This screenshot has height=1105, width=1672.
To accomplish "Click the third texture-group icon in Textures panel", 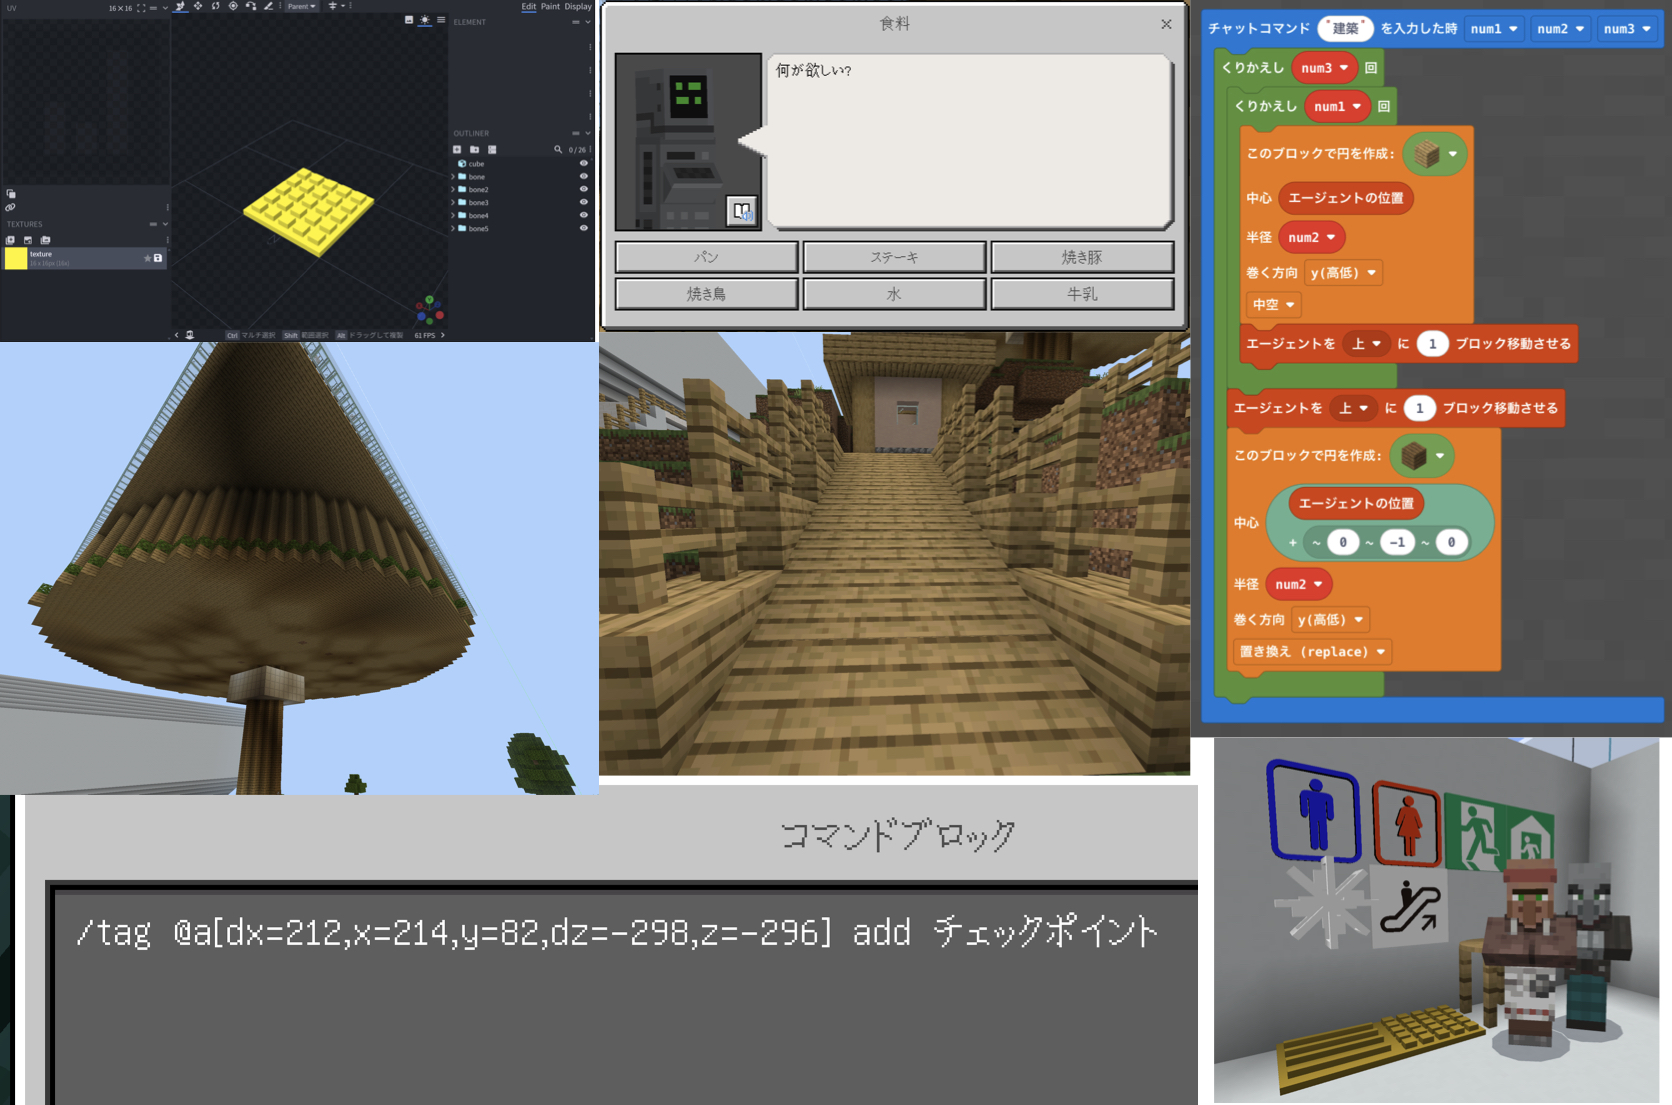I will 45,240.
